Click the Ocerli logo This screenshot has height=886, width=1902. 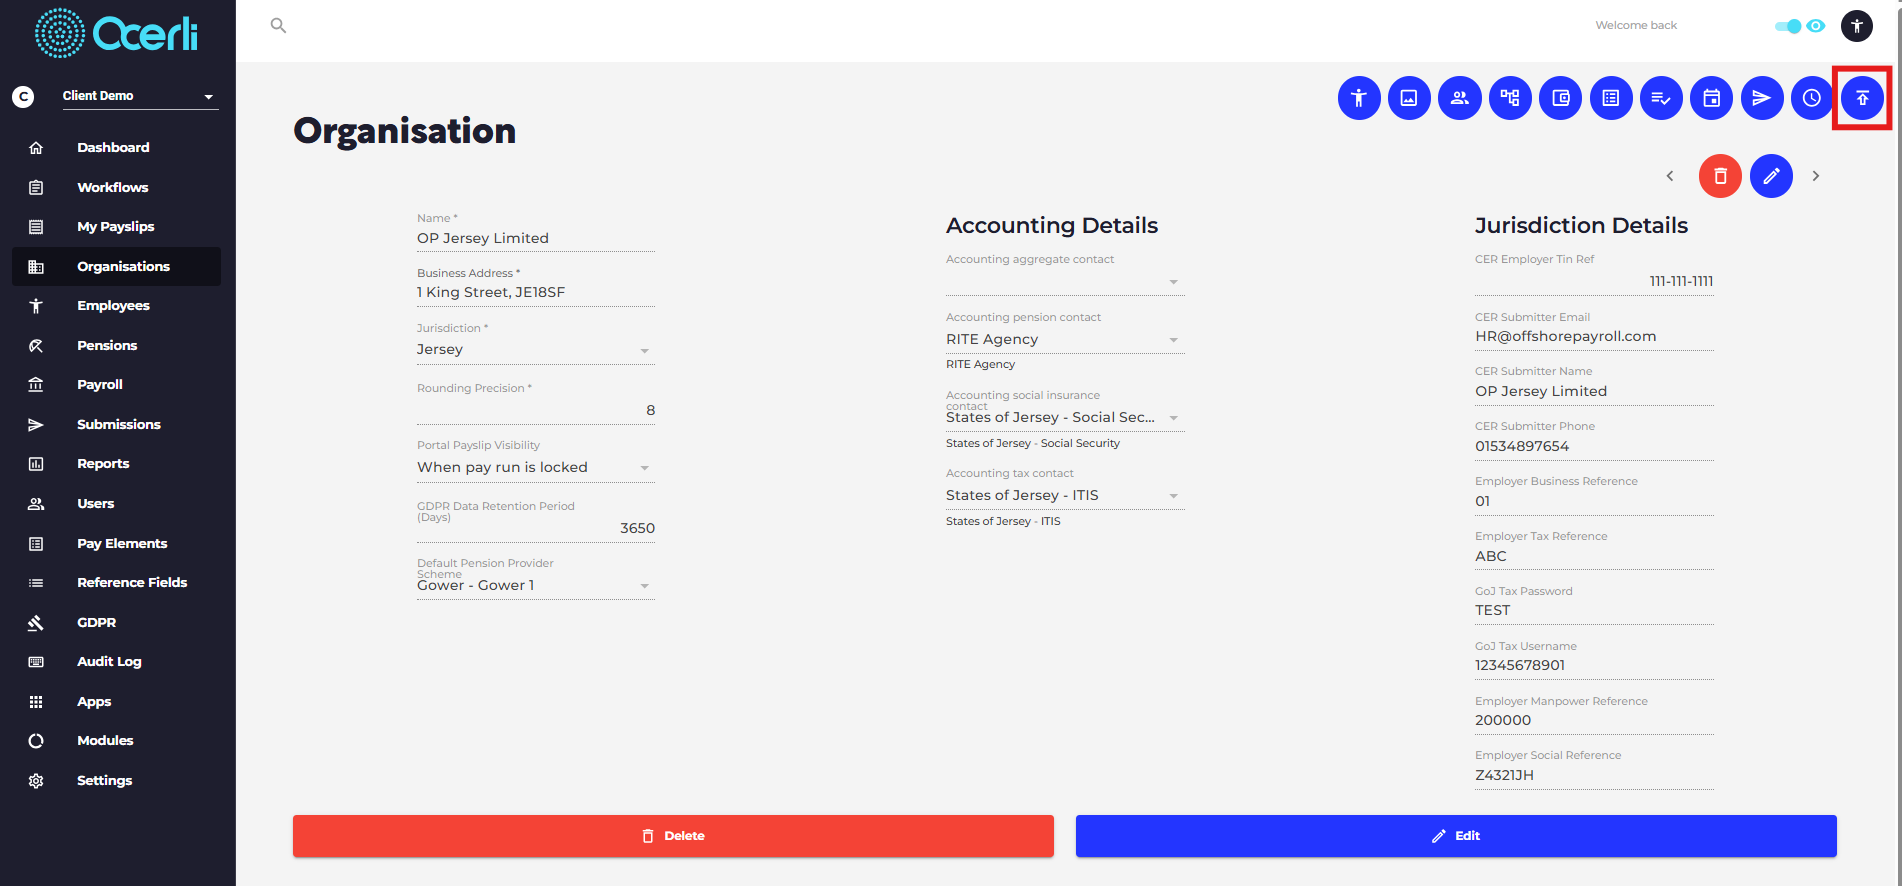pos(117,33)
